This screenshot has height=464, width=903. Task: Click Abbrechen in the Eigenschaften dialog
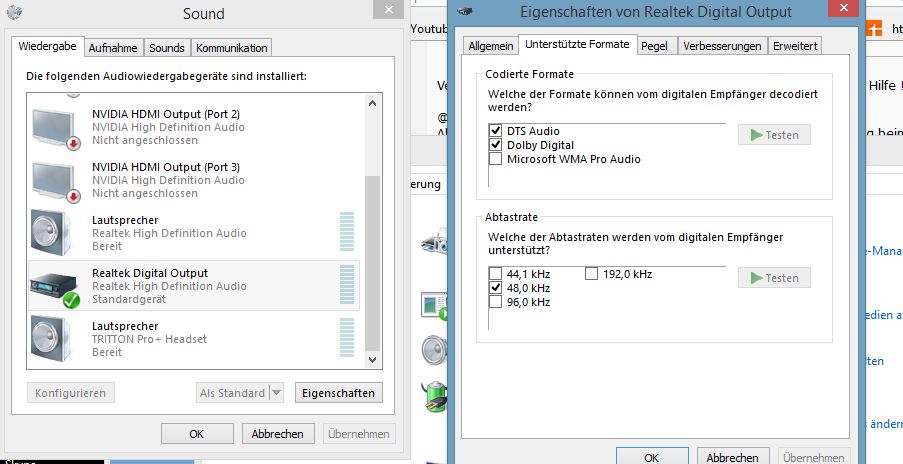point(733,457)
